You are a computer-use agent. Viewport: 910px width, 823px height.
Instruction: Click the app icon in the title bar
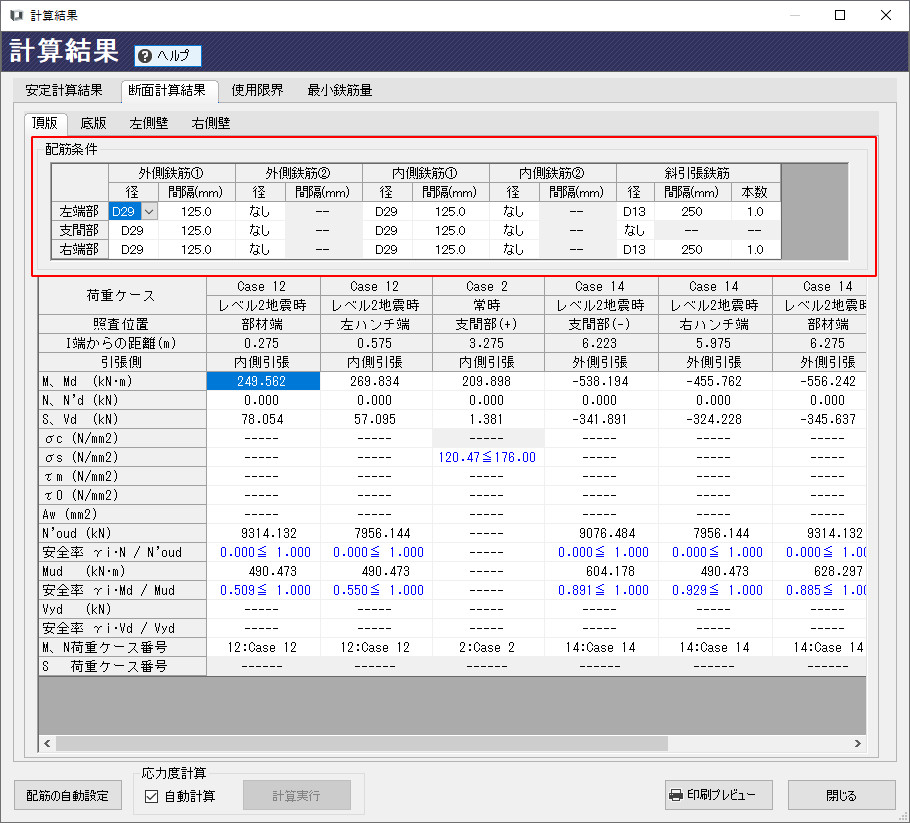(16, 15)
